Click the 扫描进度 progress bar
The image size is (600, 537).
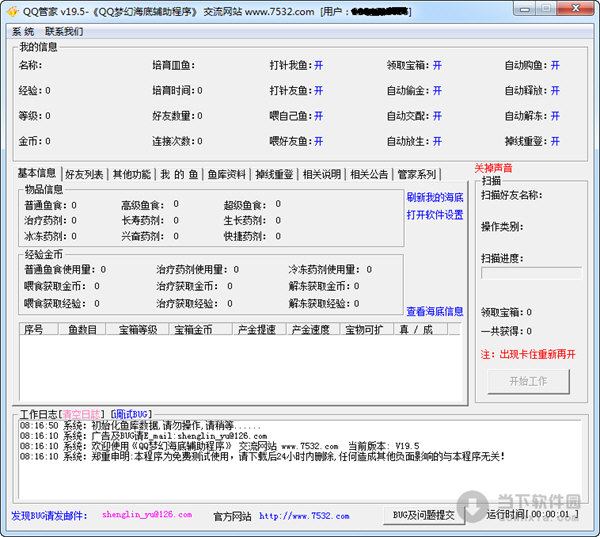pyautogui.click(x=532, y=273)
